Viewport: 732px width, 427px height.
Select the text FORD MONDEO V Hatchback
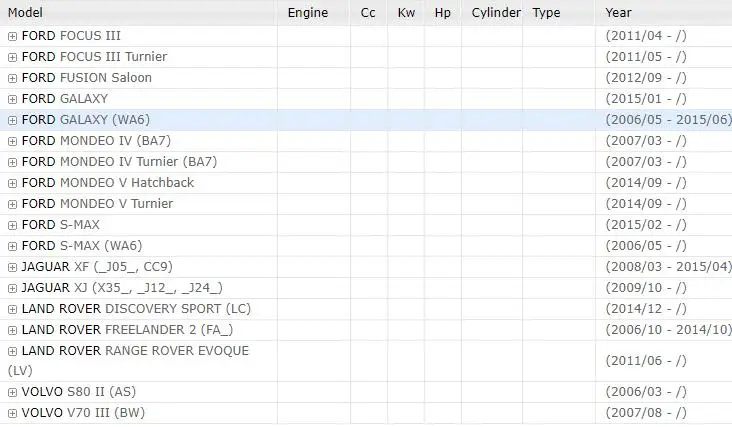point(107,182)
